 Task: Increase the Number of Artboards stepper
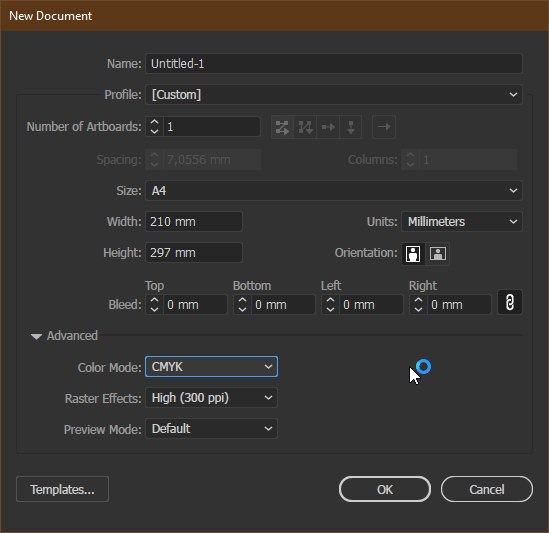(x=154, y=122)
